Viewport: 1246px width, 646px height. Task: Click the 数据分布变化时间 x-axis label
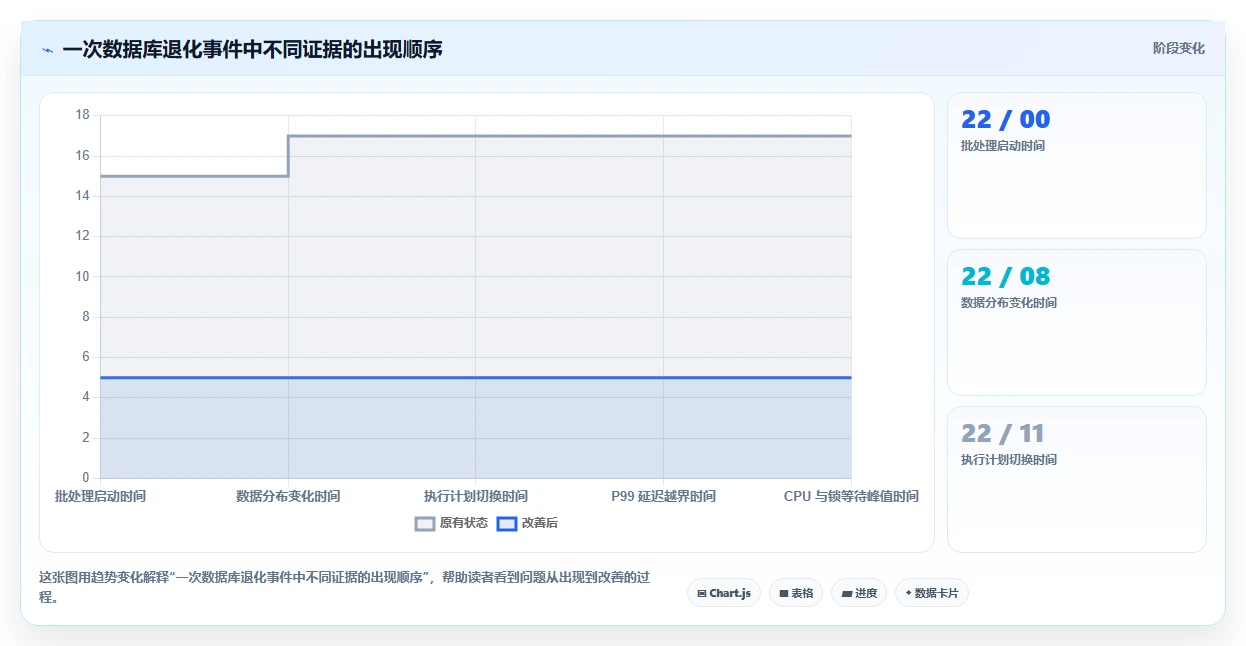(x=288, y=496)
